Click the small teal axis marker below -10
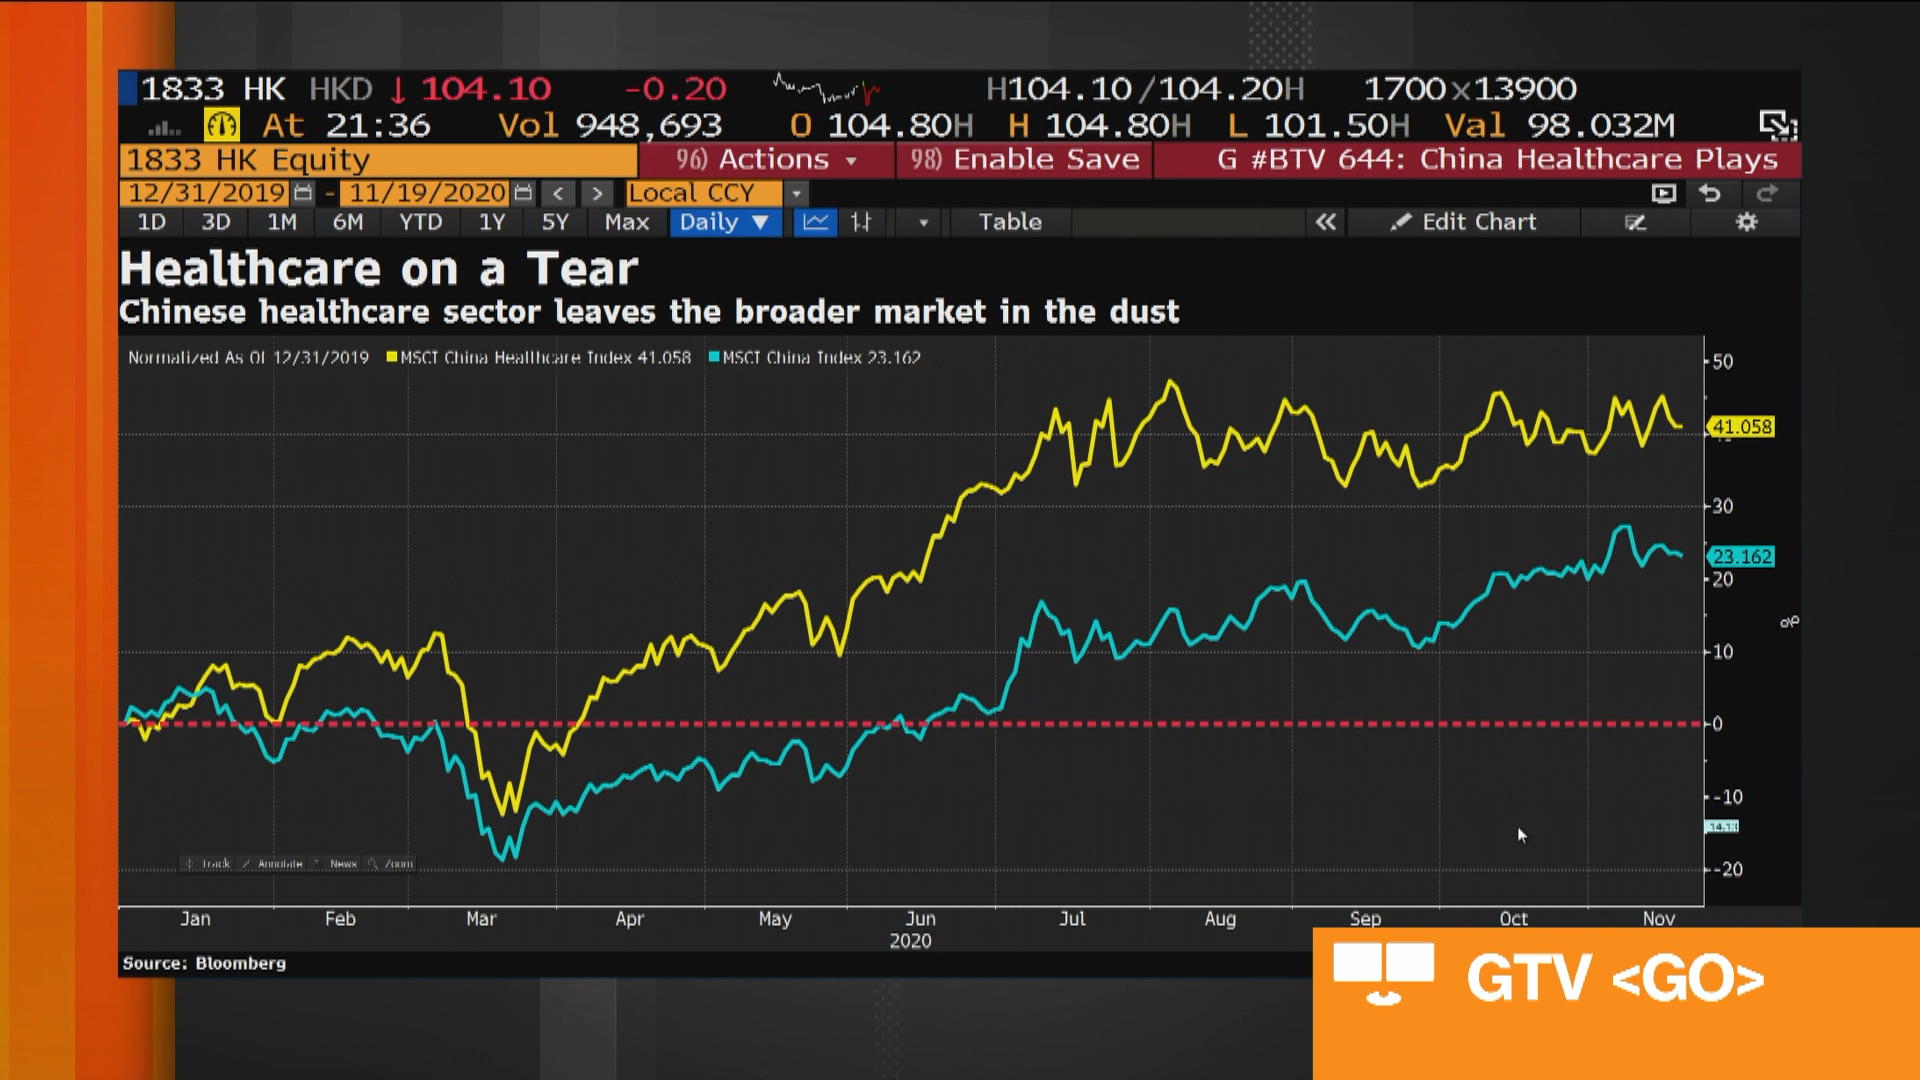This screenshot has height=1080, width=1920. click(1722, 827)
